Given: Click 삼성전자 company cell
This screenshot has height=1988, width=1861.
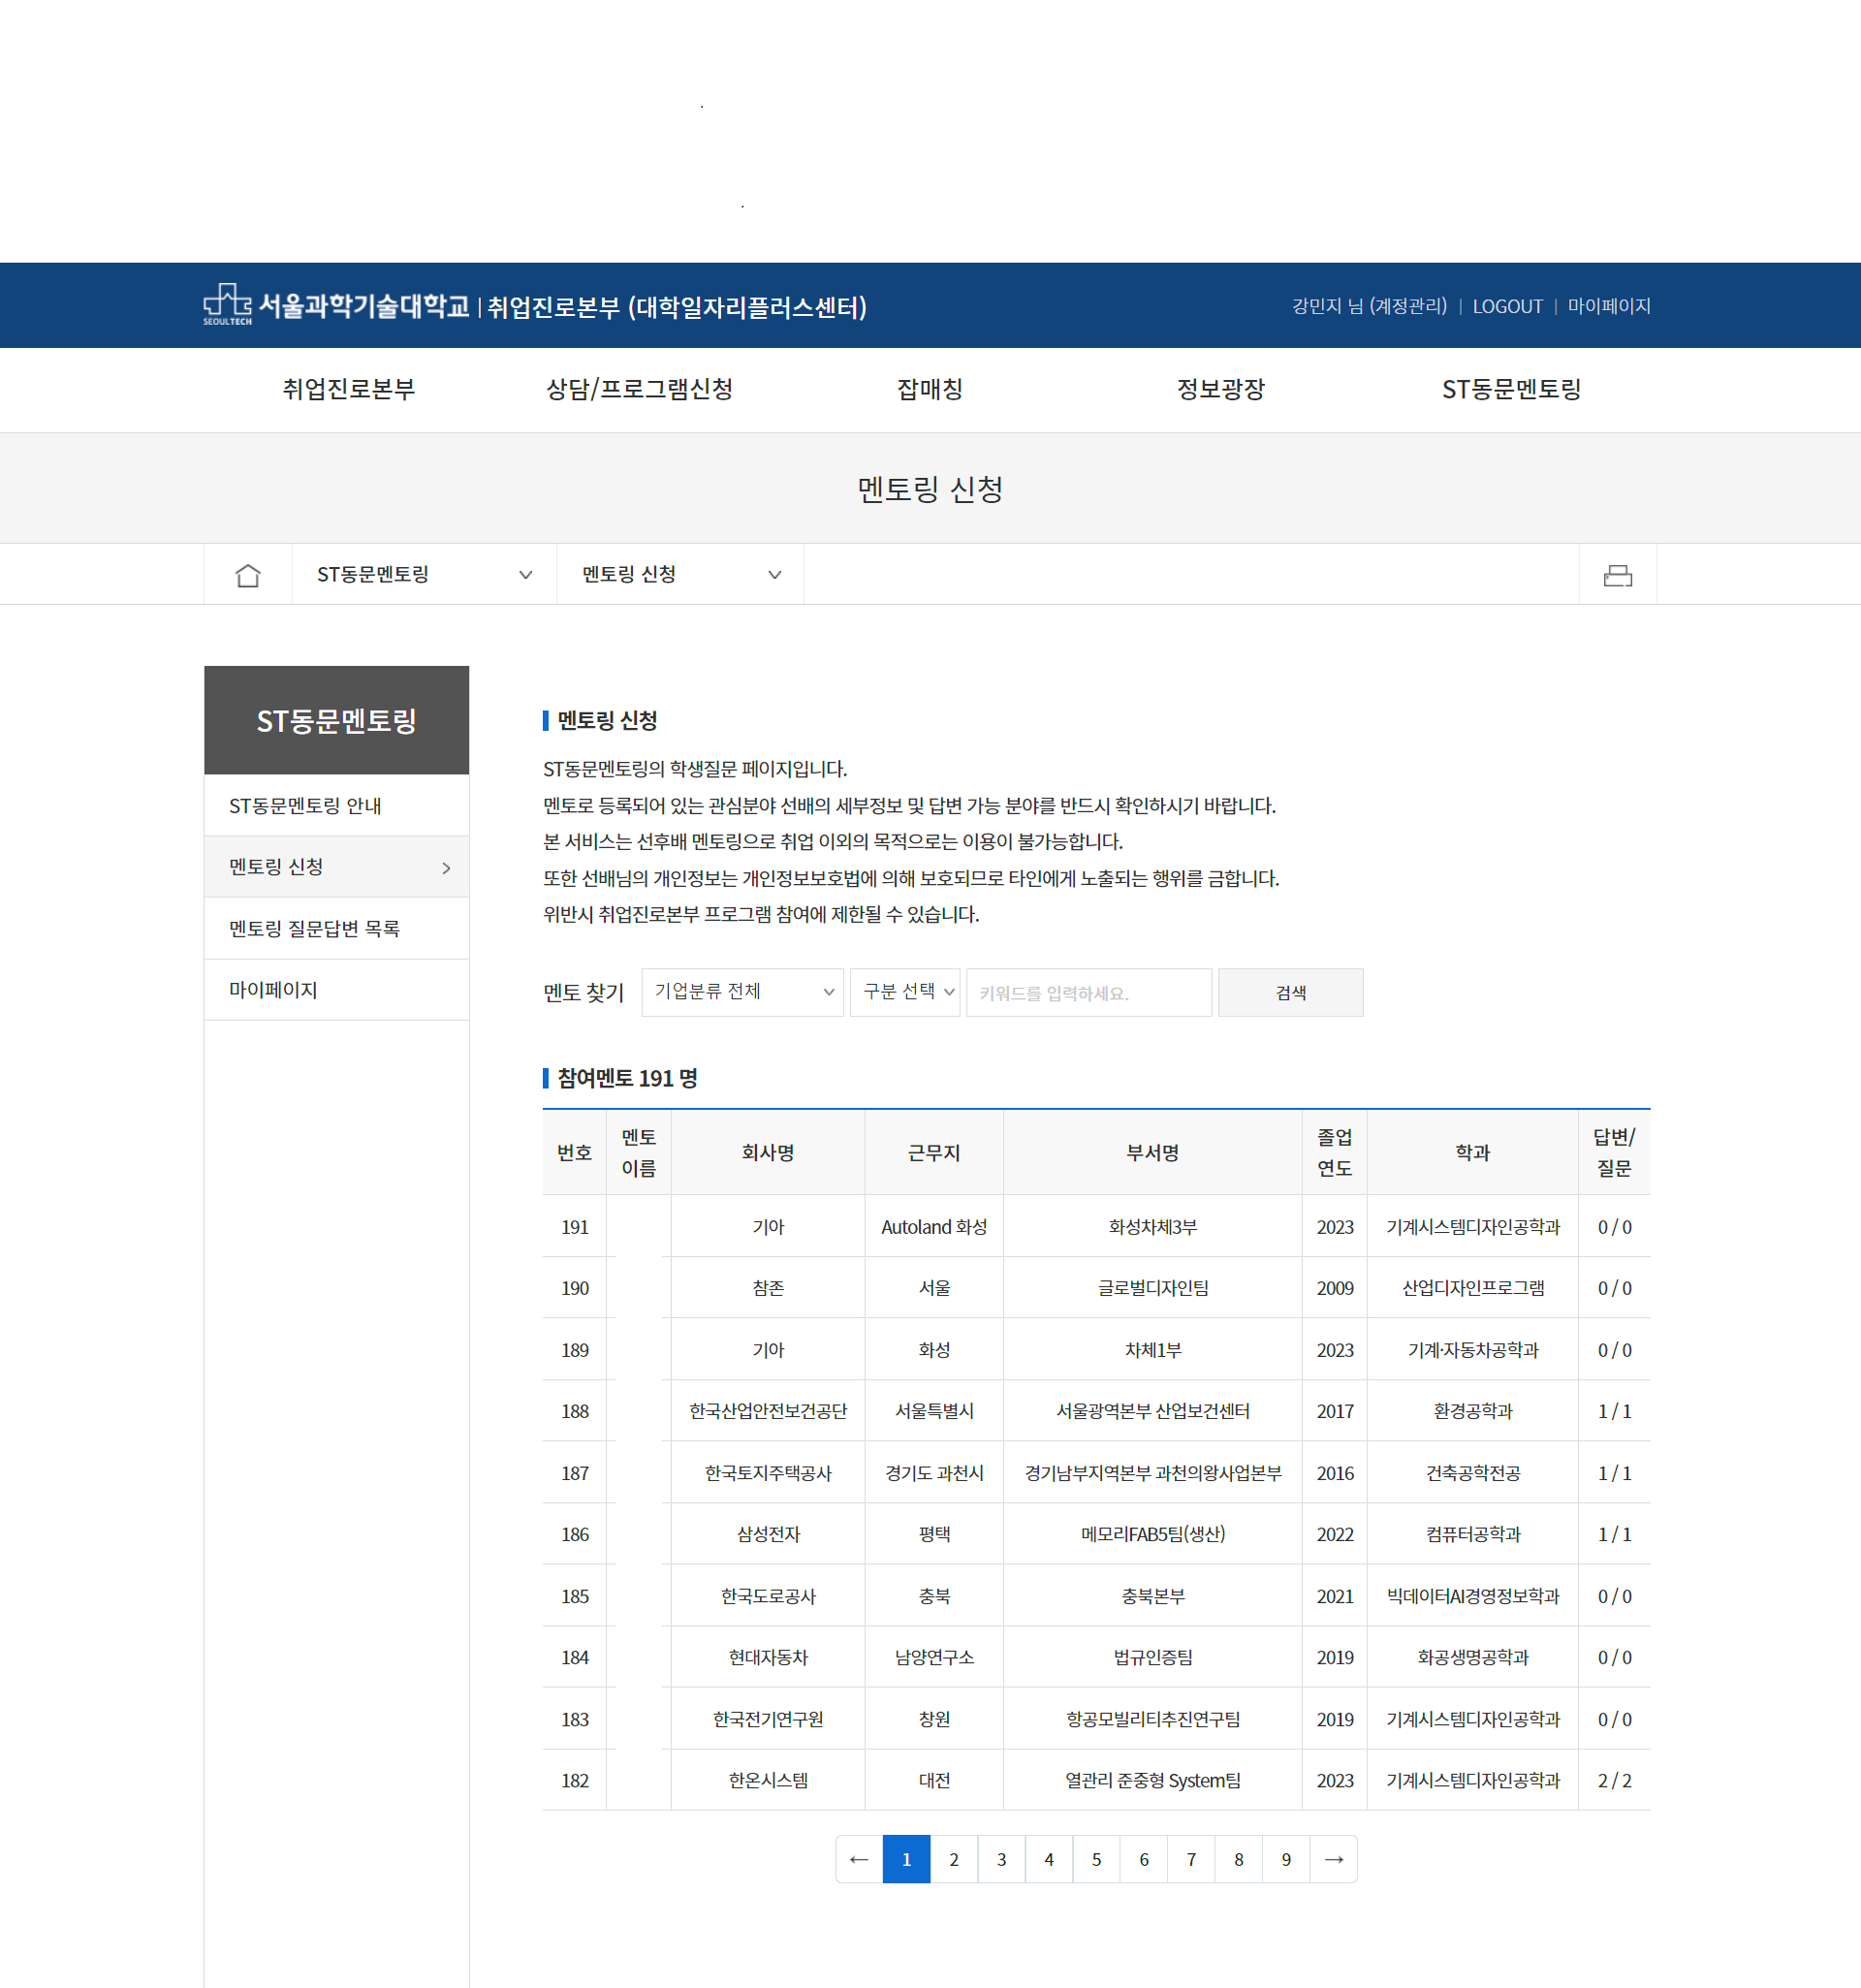Looking at the screenshot, I should click(768, 1534).
